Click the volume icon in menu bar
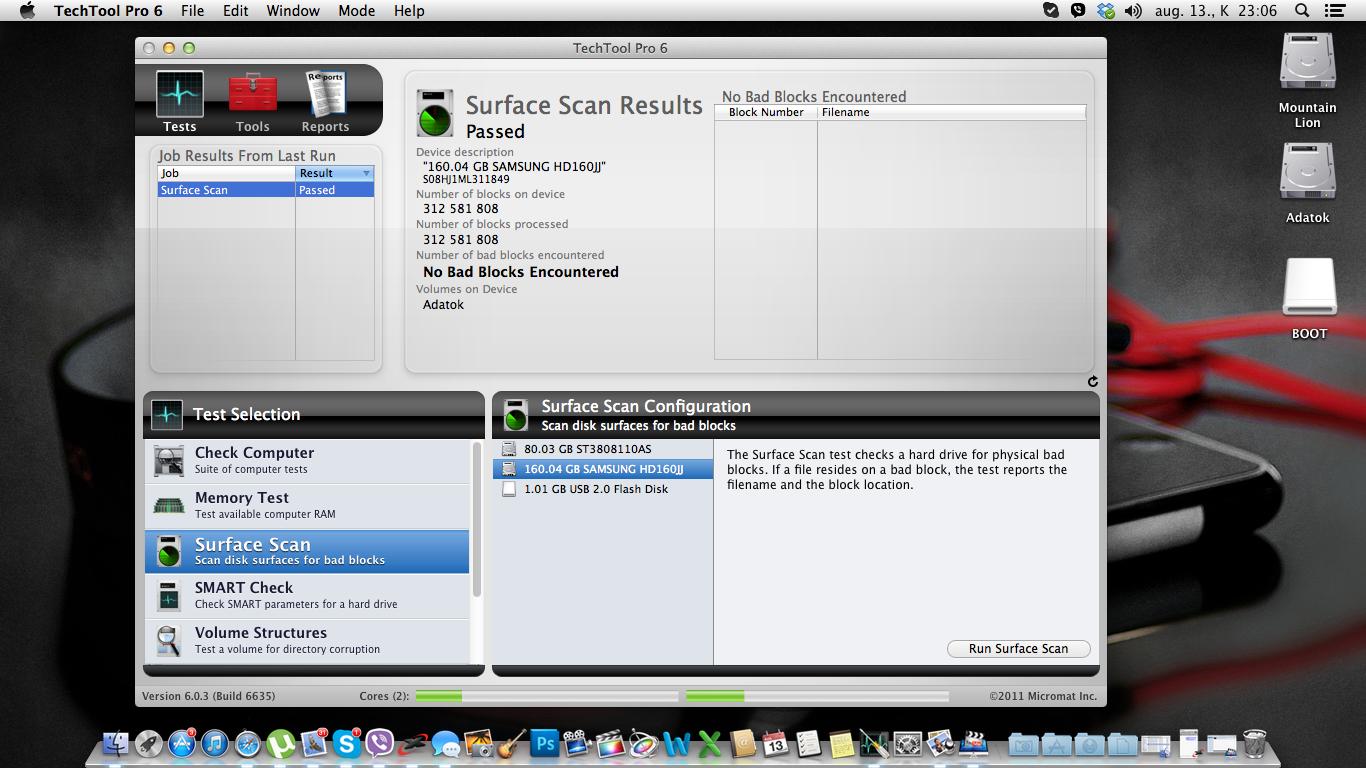1366x768 pixels. tap(1133, 11)
